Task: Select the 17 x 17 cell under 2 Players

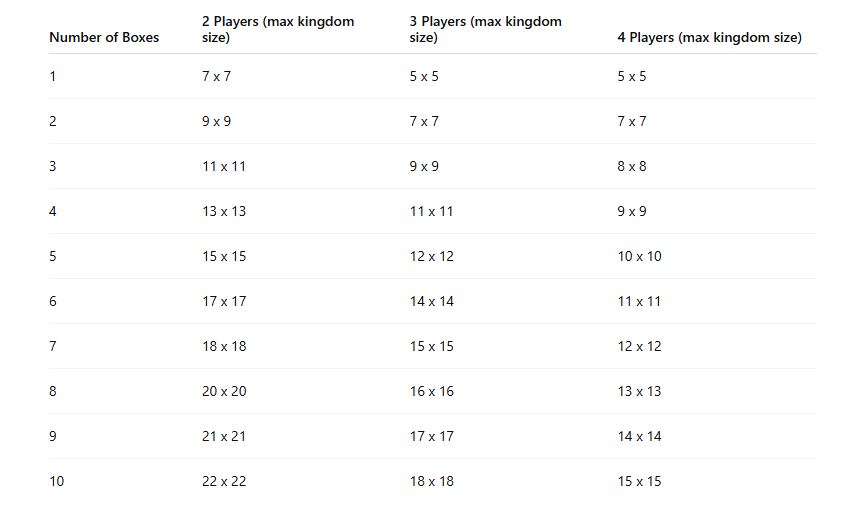Action: (224, 301)
